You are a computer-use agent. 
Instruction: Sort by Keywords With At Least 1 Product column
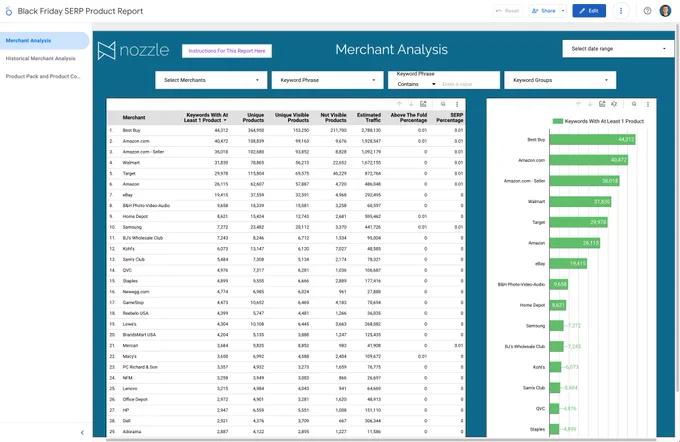206,117
